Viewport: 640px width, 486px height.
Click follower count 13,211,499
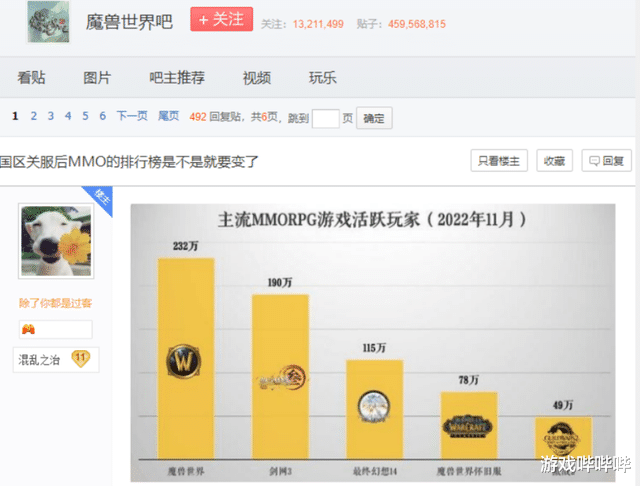pyautogui.click(x=318, y=24)
